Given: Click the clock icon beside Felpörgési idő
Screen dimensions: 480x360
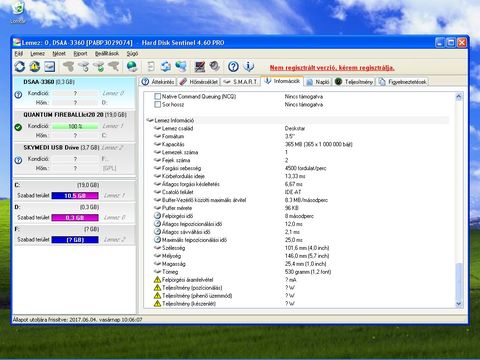Looking at the screenshot, I should point(157,216).
